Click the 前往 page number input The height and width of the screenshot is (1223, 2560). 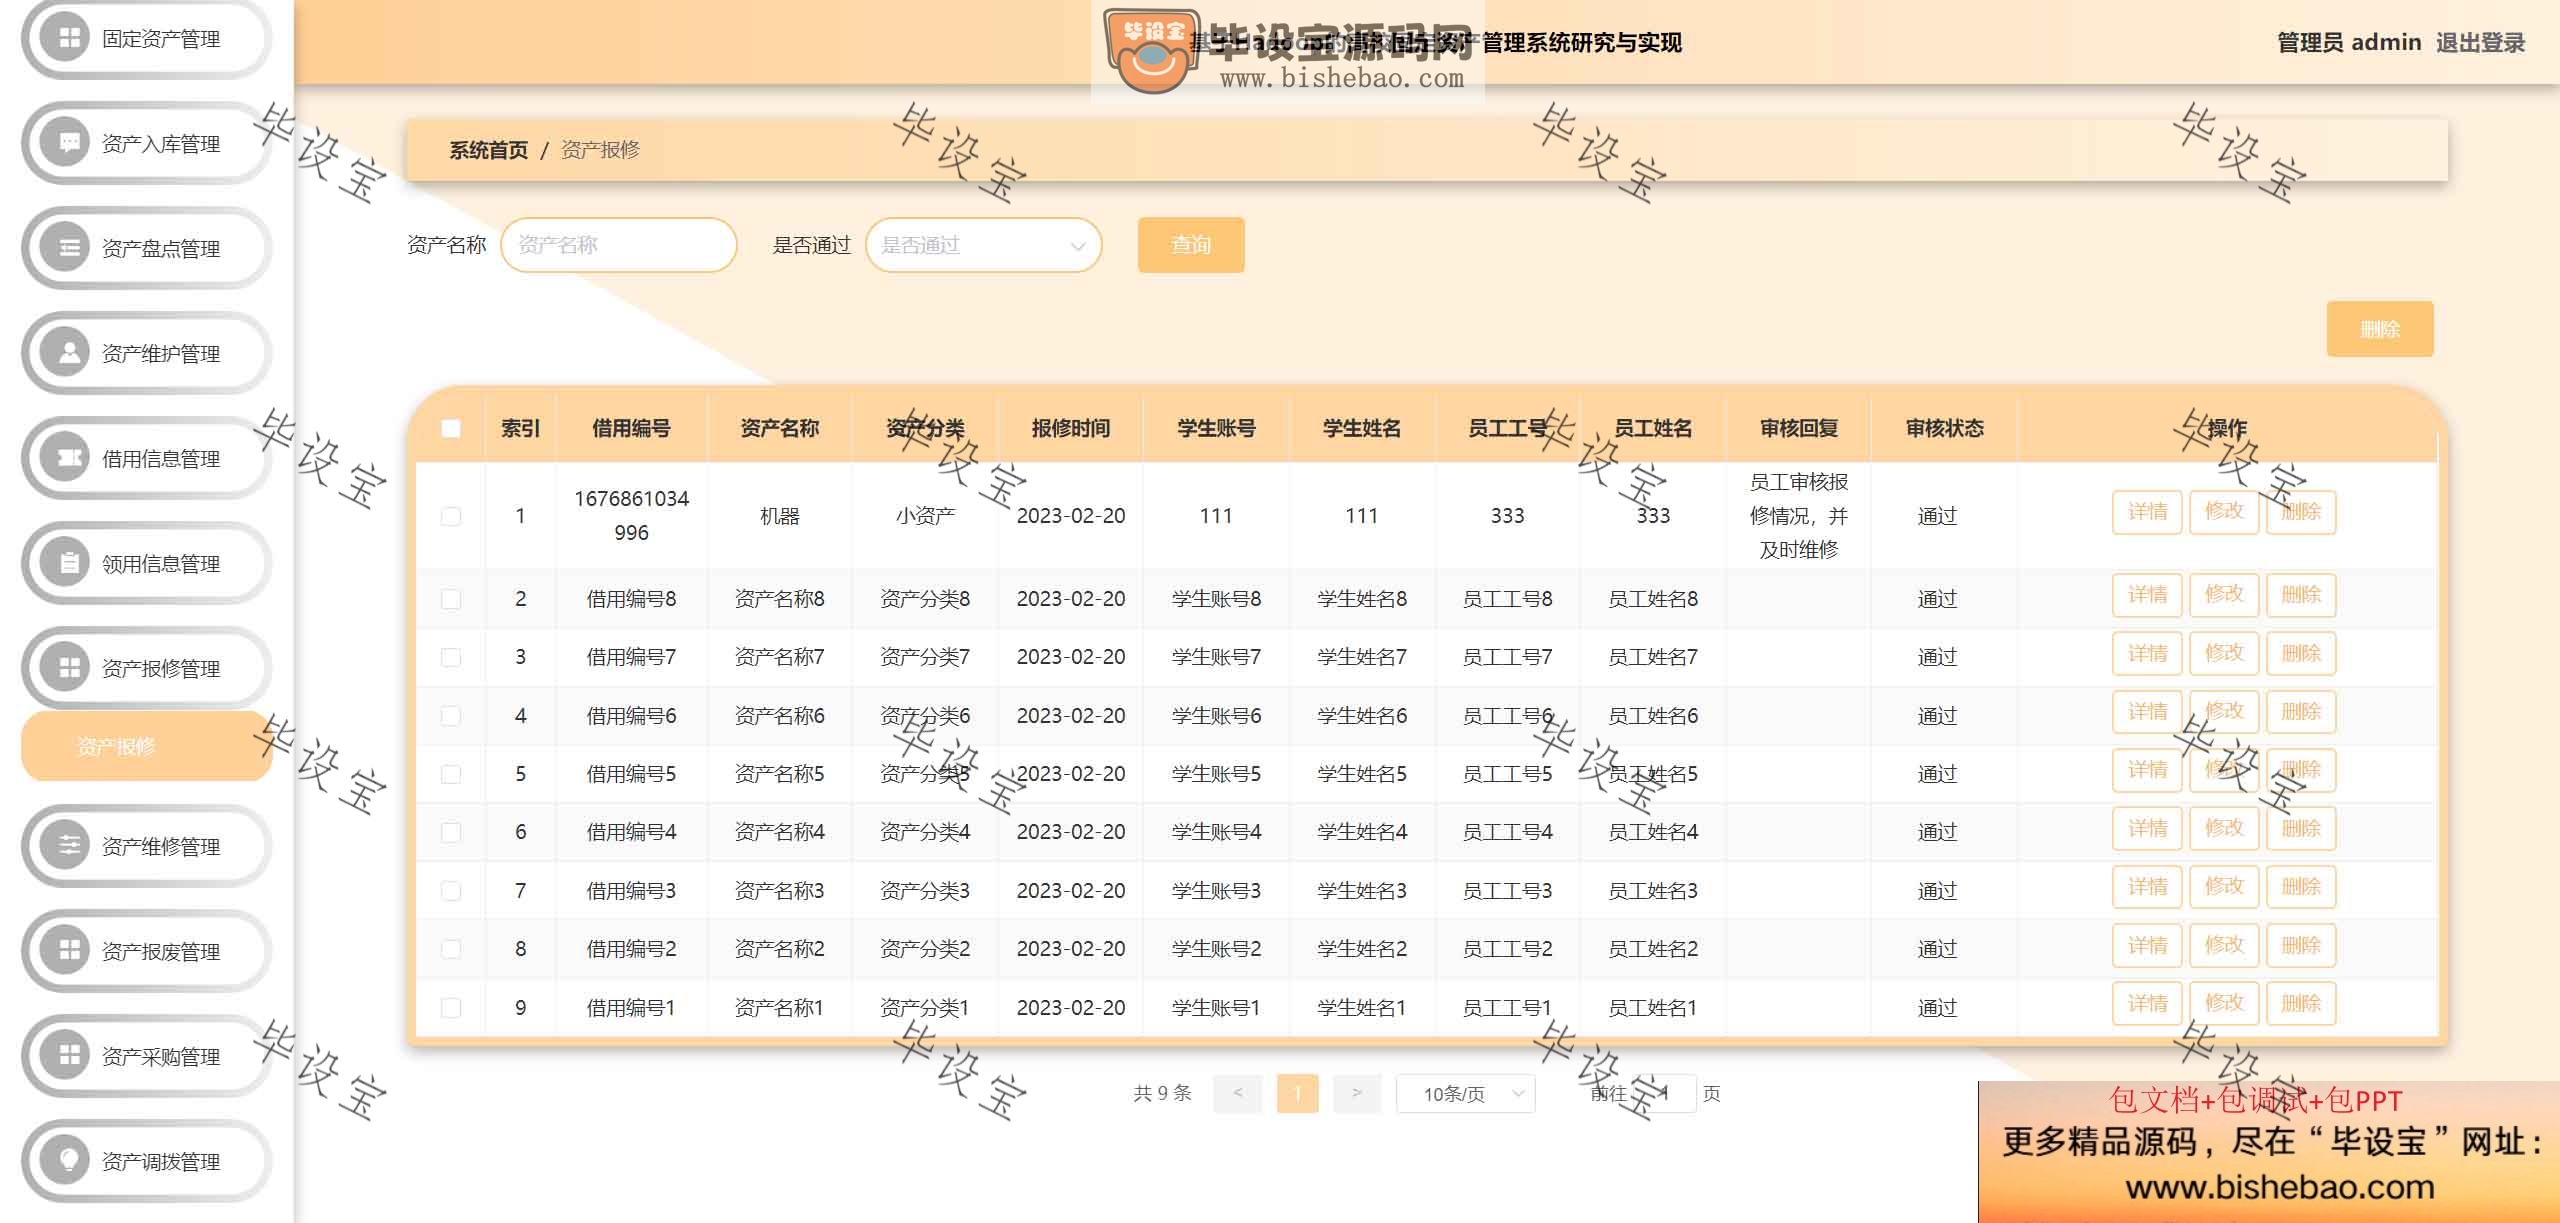[1663, 1093]
